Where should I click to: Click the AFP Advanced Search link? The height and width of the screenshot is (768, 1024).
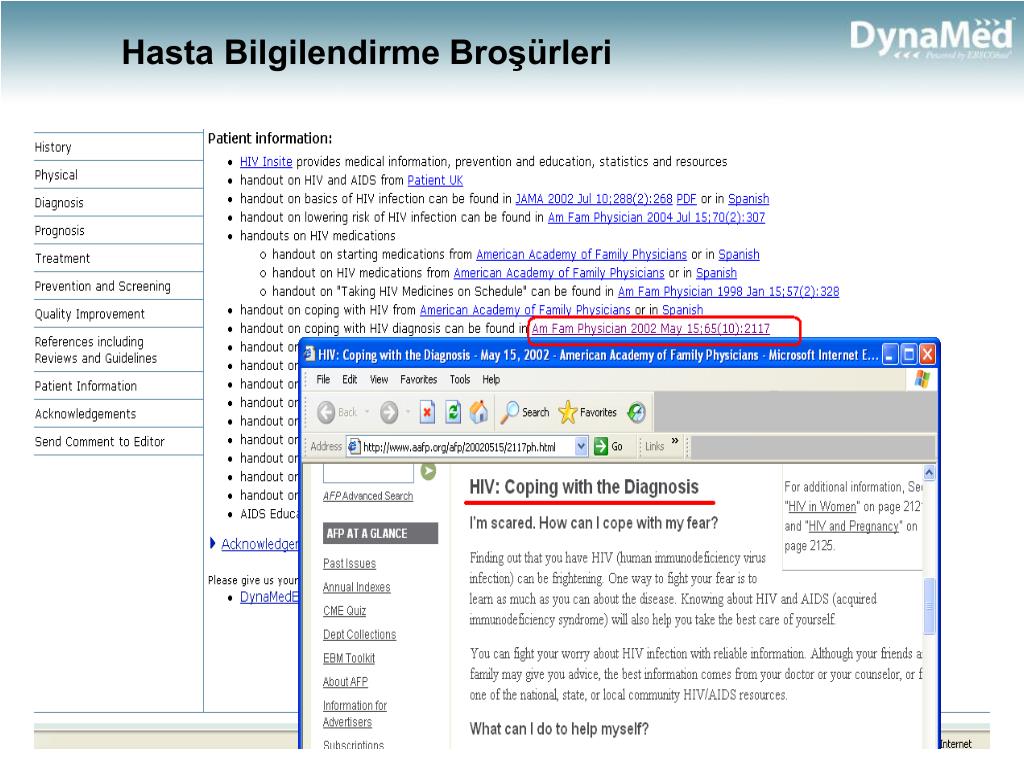pos(368,496)
